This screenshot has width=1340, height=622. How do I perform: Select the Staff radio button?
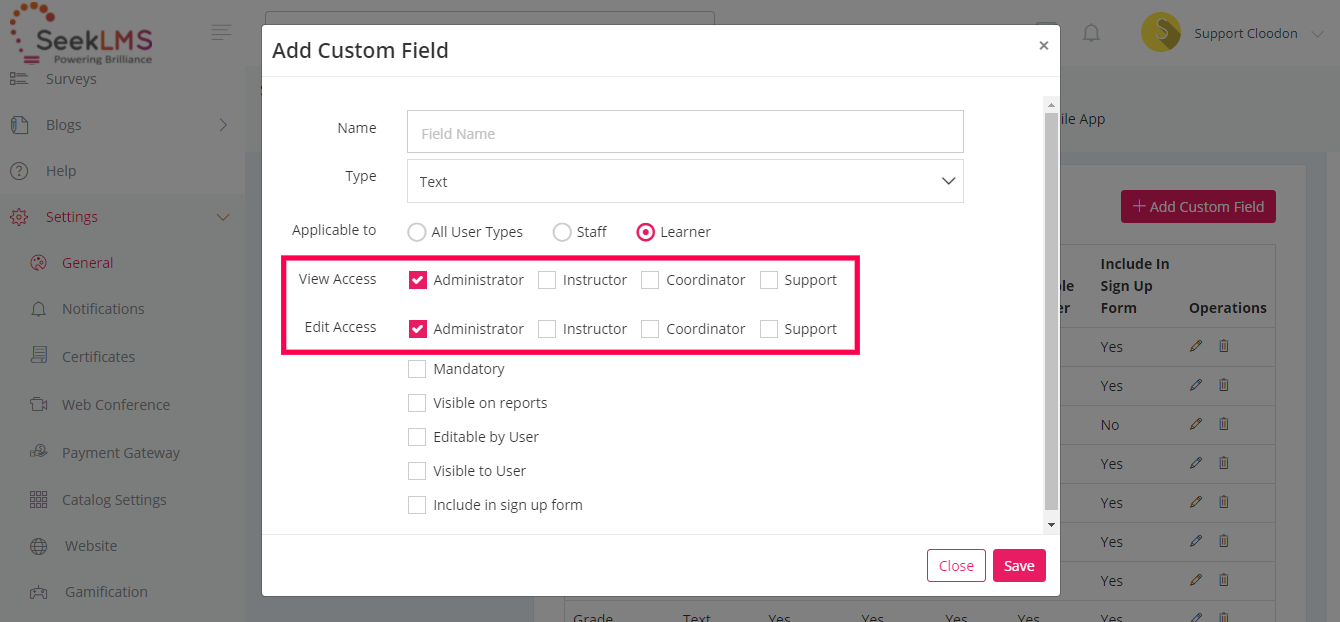tap(562, 232)
